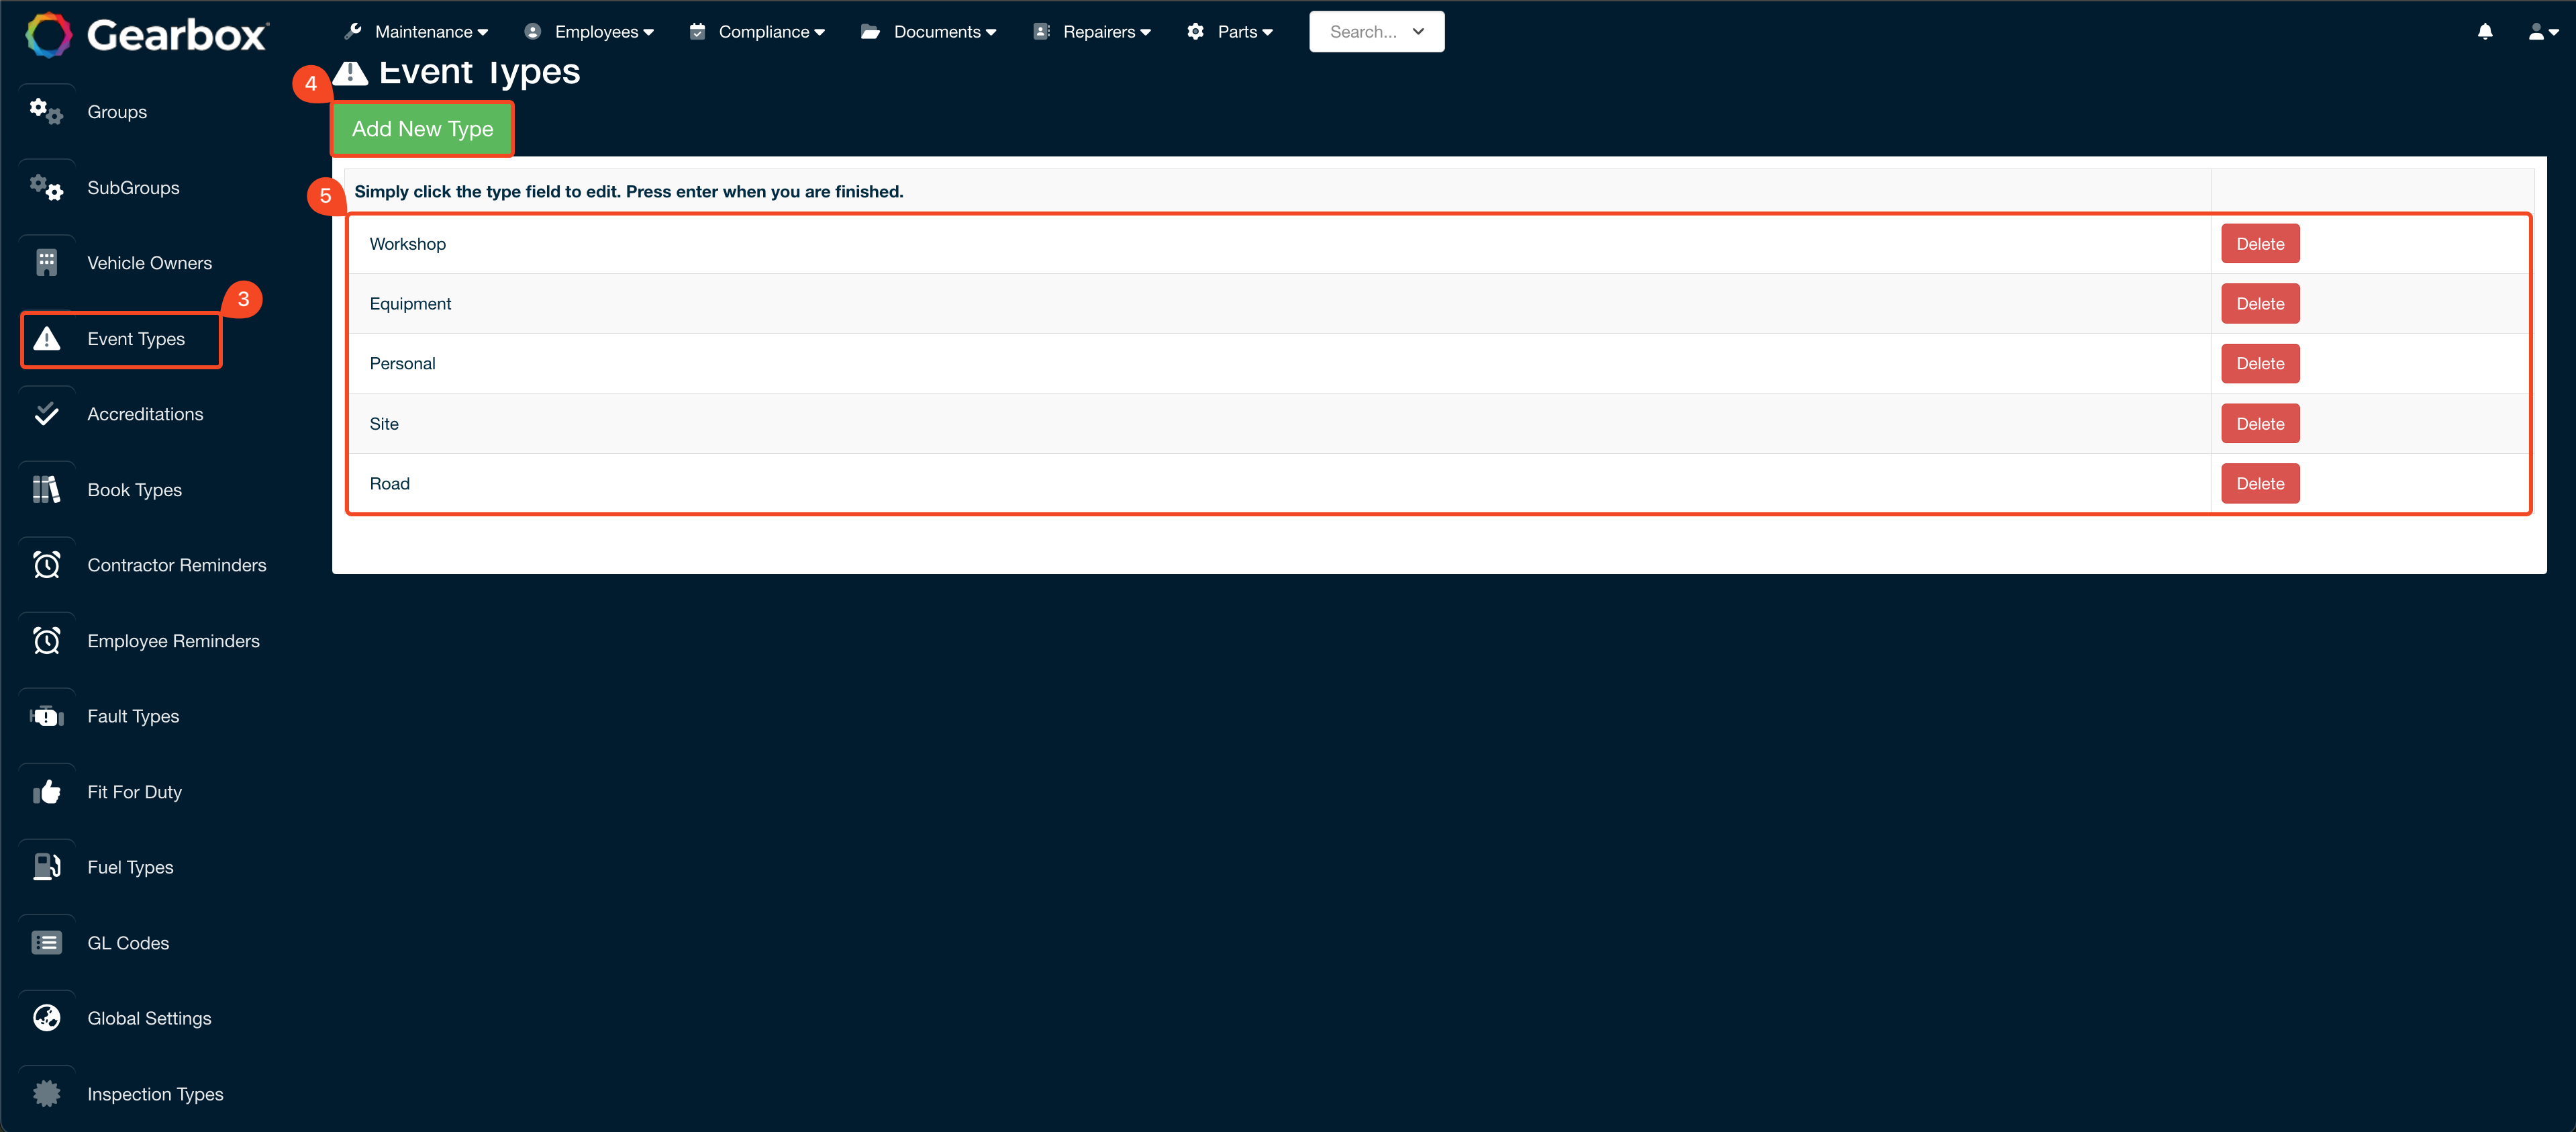2576x1132 pixels.
Task: Click the Global Settings globe icon
Action: pyautogui.click(x=46, y=1018)
